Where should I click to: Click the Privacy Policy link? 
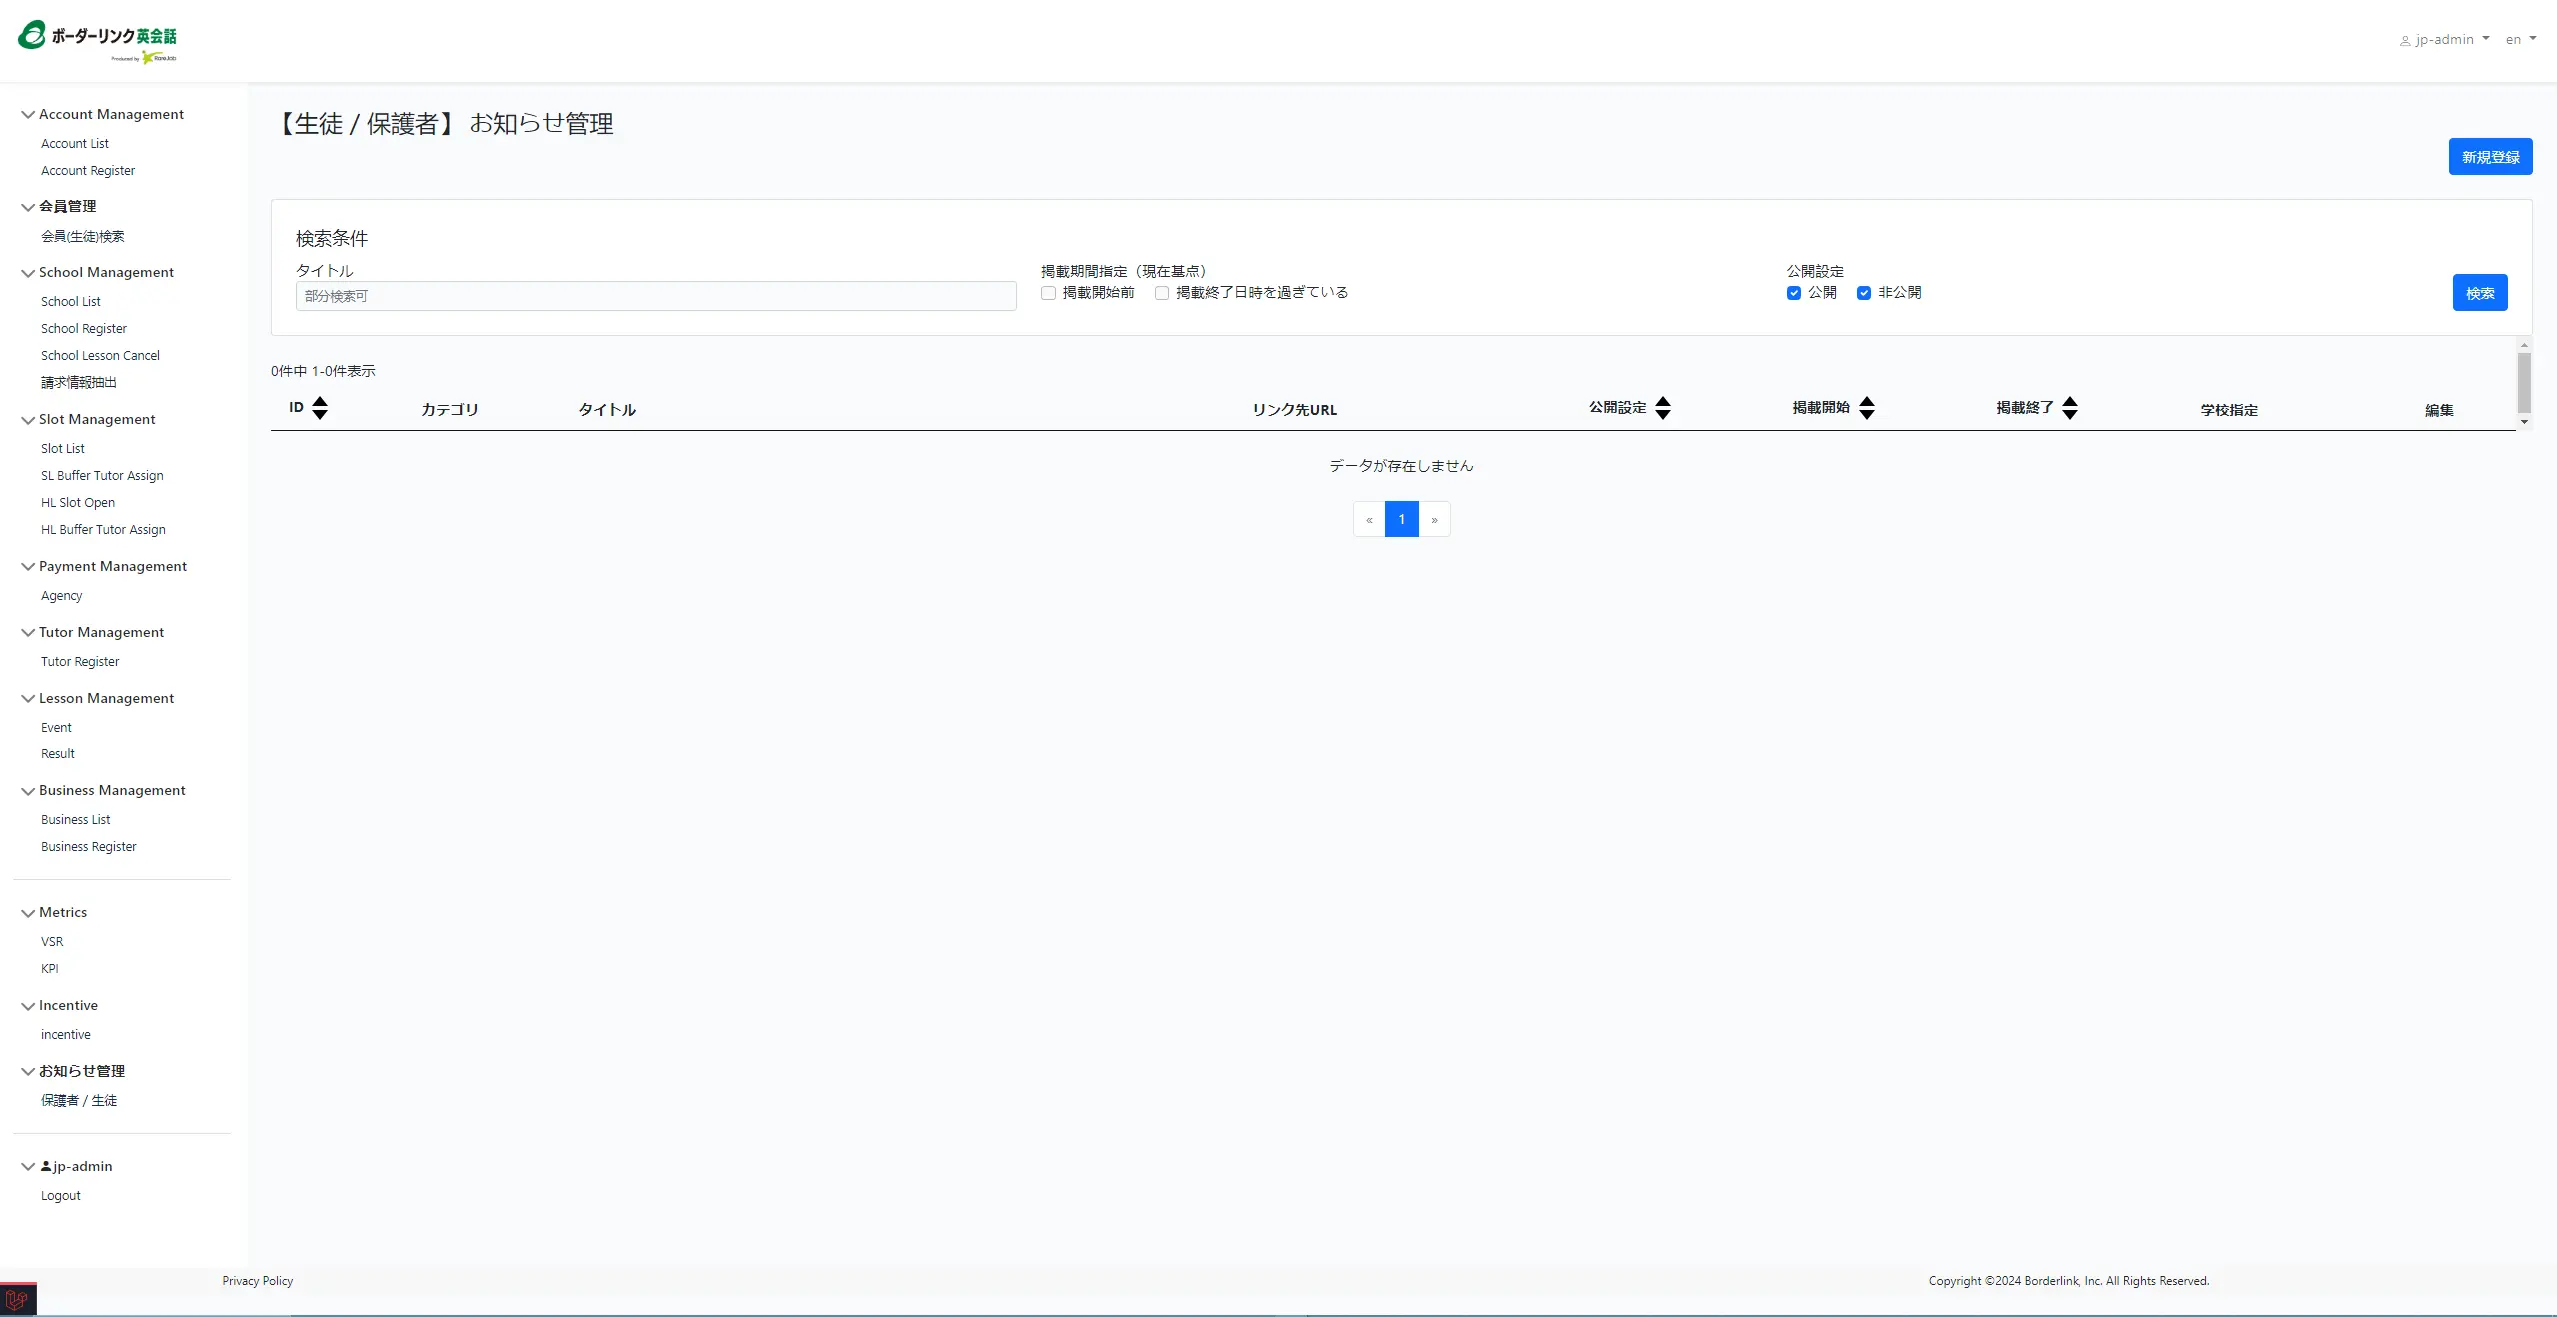(x=258, y=1281)
